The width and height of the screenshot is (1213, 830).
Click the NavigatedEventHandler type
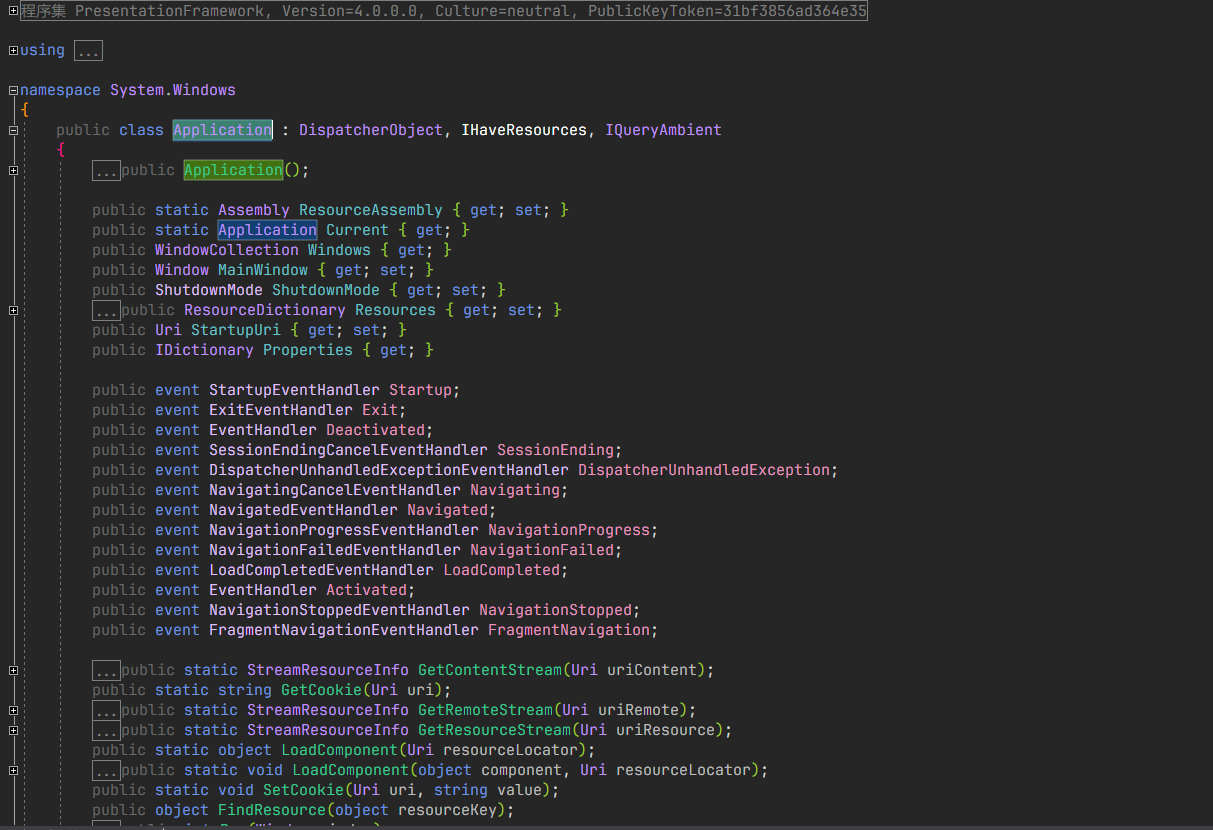click(303, 510)
